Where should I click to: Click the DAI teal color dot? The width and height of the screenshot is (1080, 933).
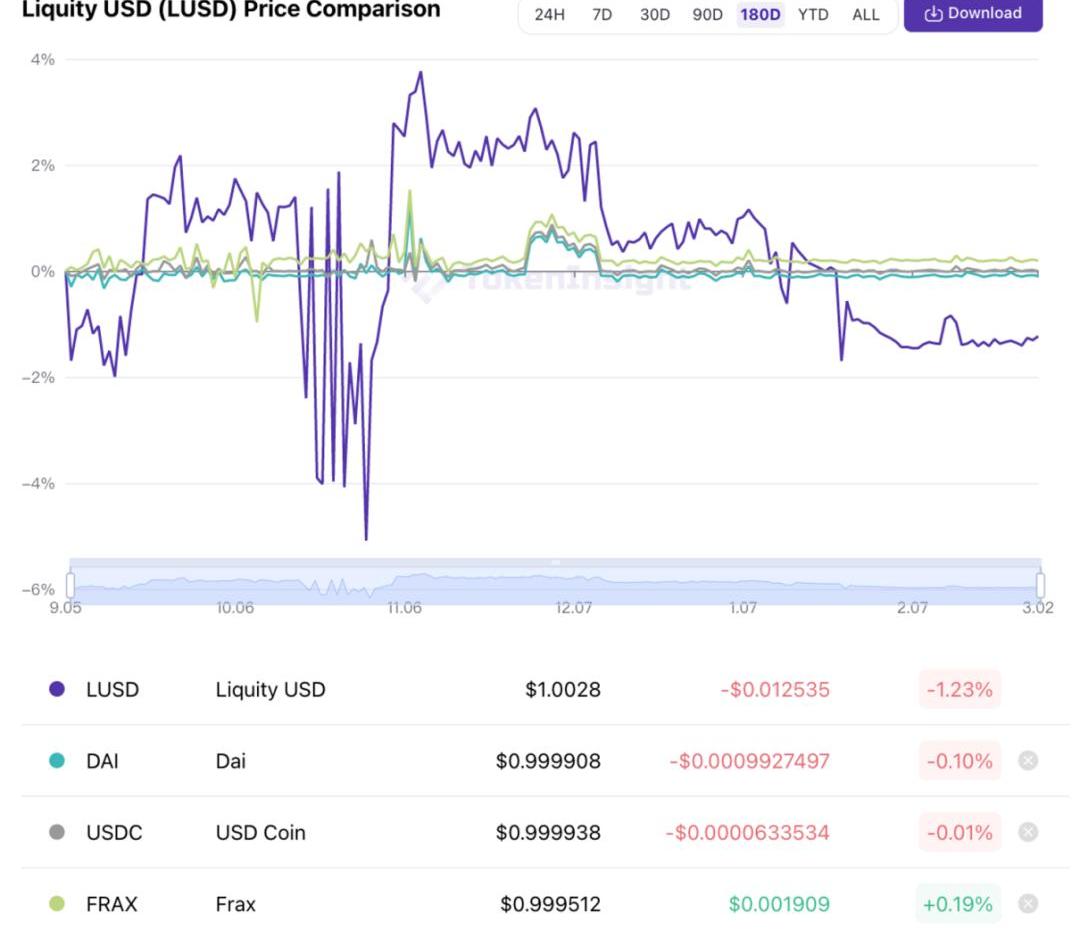57,760
